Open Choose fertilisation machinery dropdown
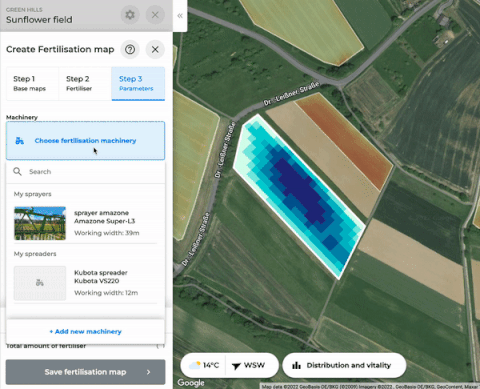 85,140
